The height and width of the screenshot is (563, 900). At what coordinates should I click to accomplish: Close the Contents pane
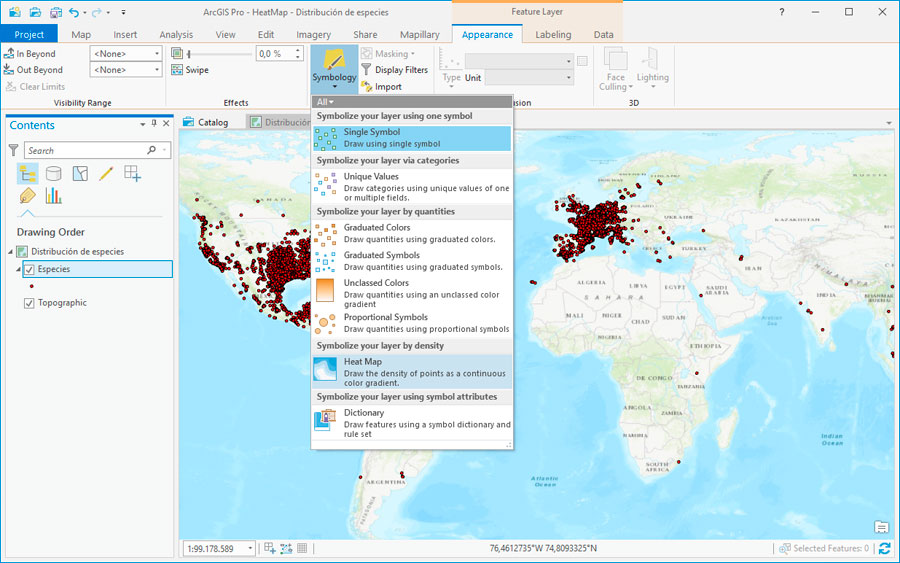point(166,123)
